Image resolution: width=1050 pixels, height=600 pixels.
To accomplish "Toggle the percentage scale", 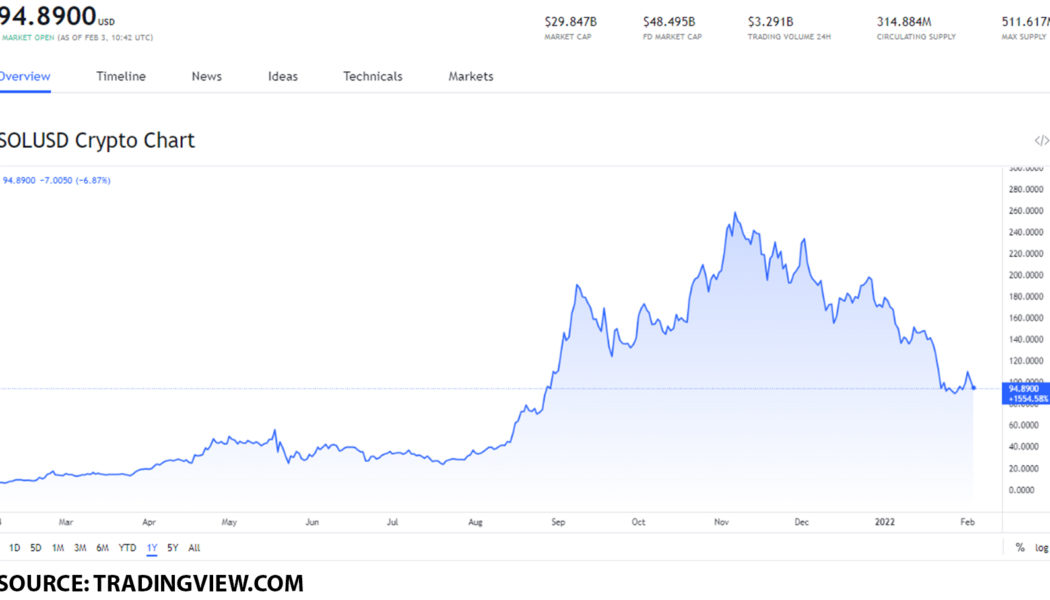I will point(1019,548).
